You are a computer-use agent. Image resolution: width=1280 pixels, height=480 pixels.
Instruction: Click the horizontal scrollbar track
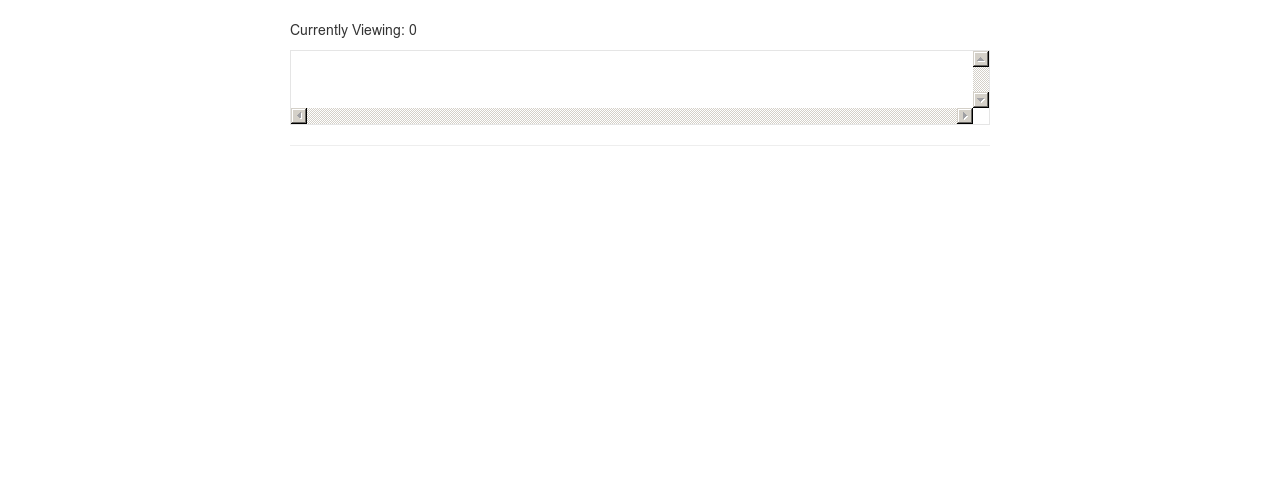(x=632, y=116)
